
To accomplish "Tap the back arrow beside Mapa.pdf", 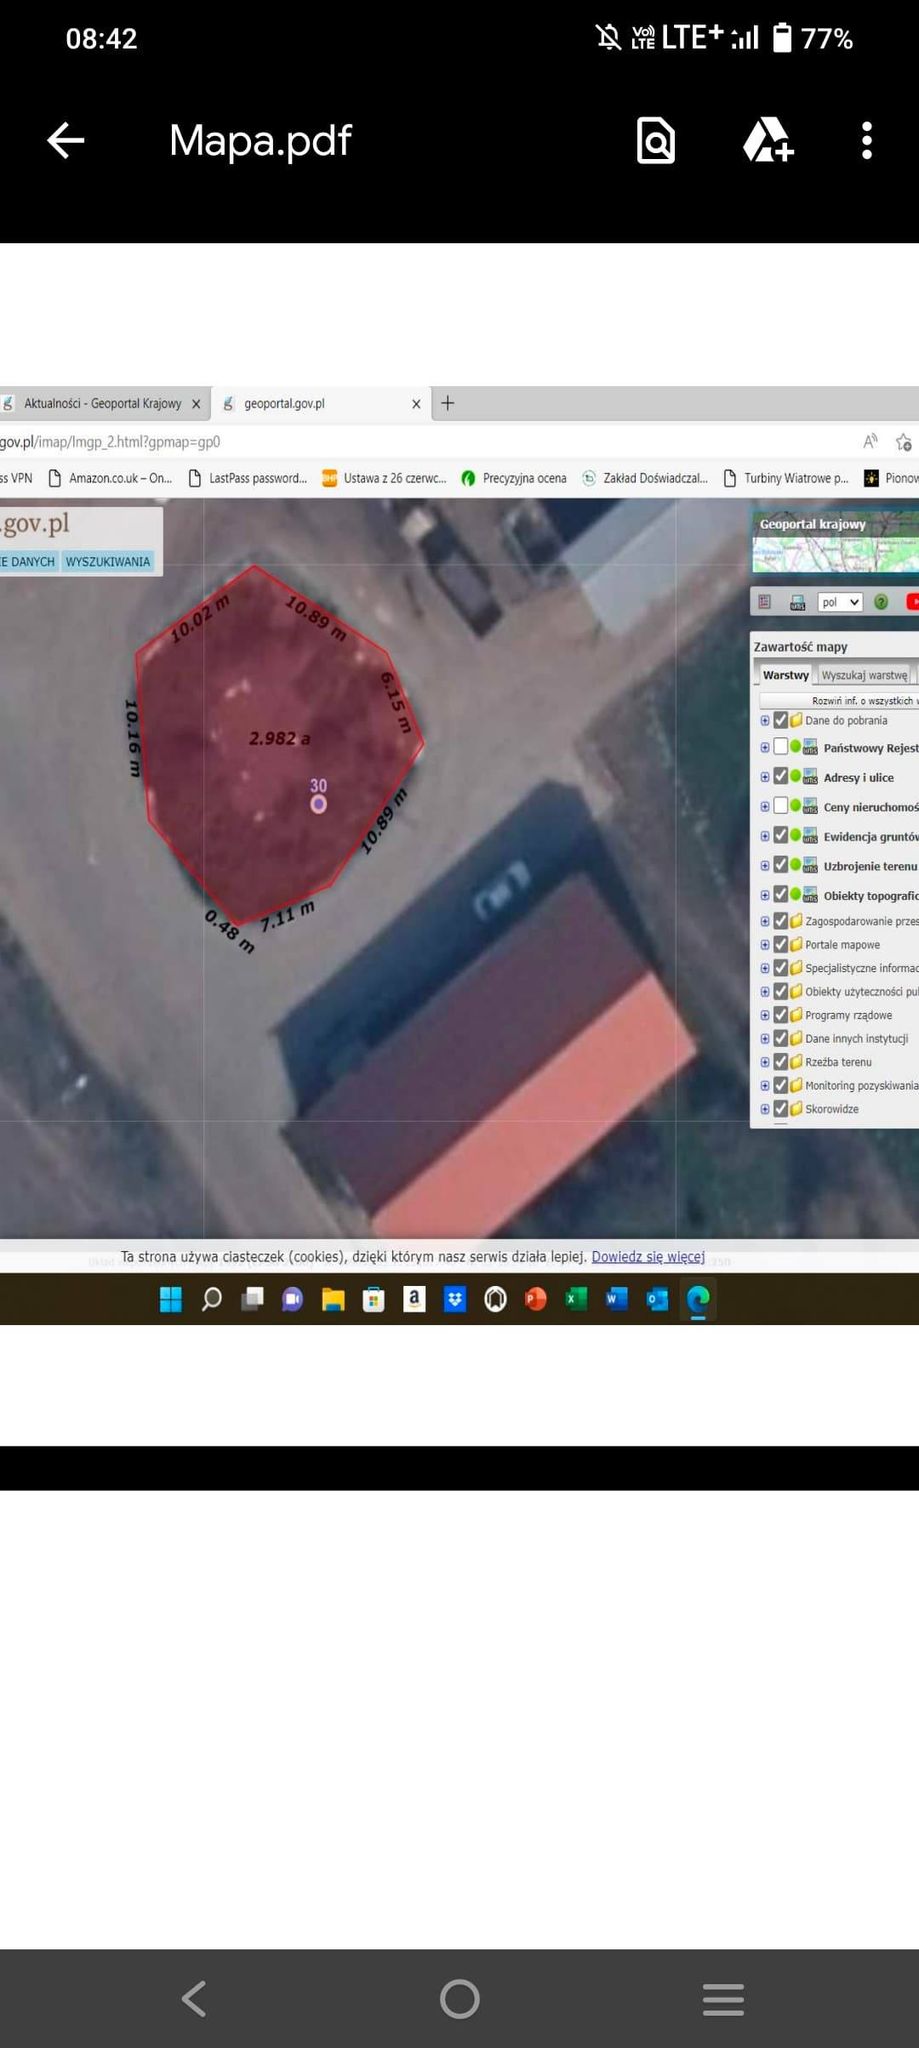I will click(66, 141).
